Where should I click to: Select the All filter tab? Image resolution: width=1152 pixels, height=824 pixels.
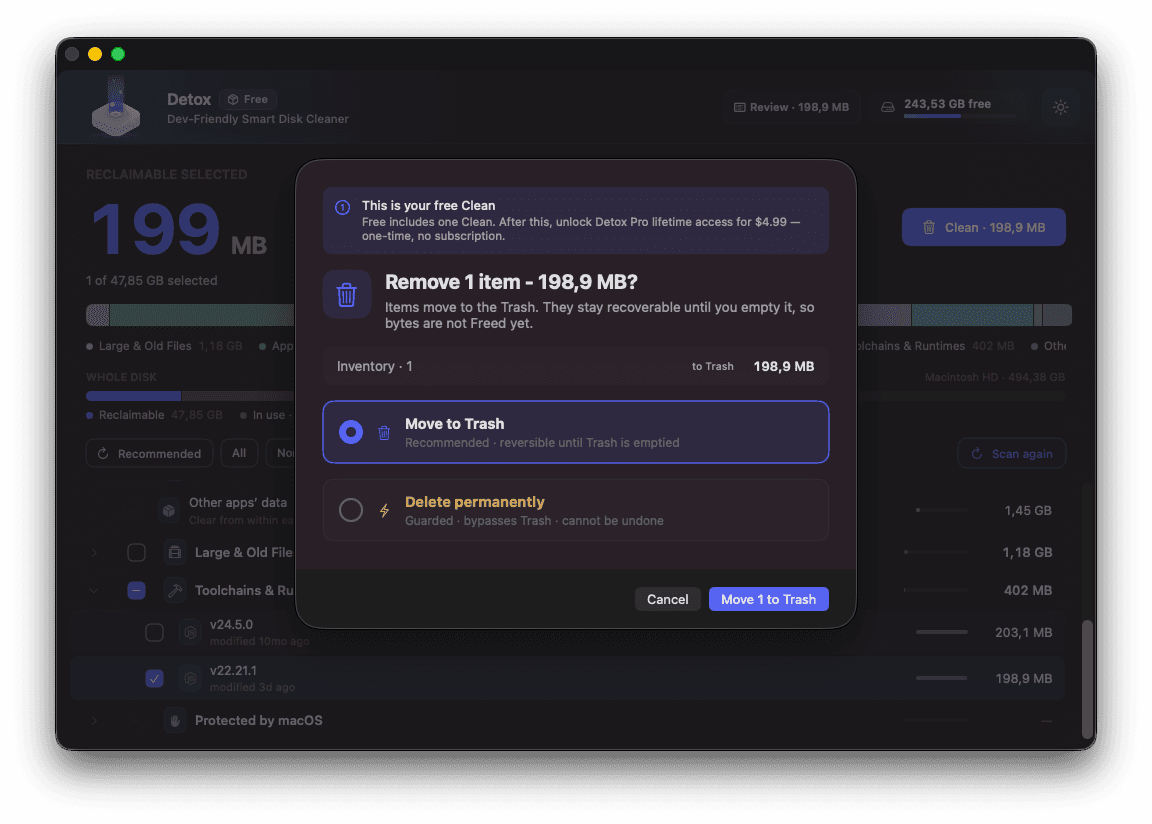(240, 453)
